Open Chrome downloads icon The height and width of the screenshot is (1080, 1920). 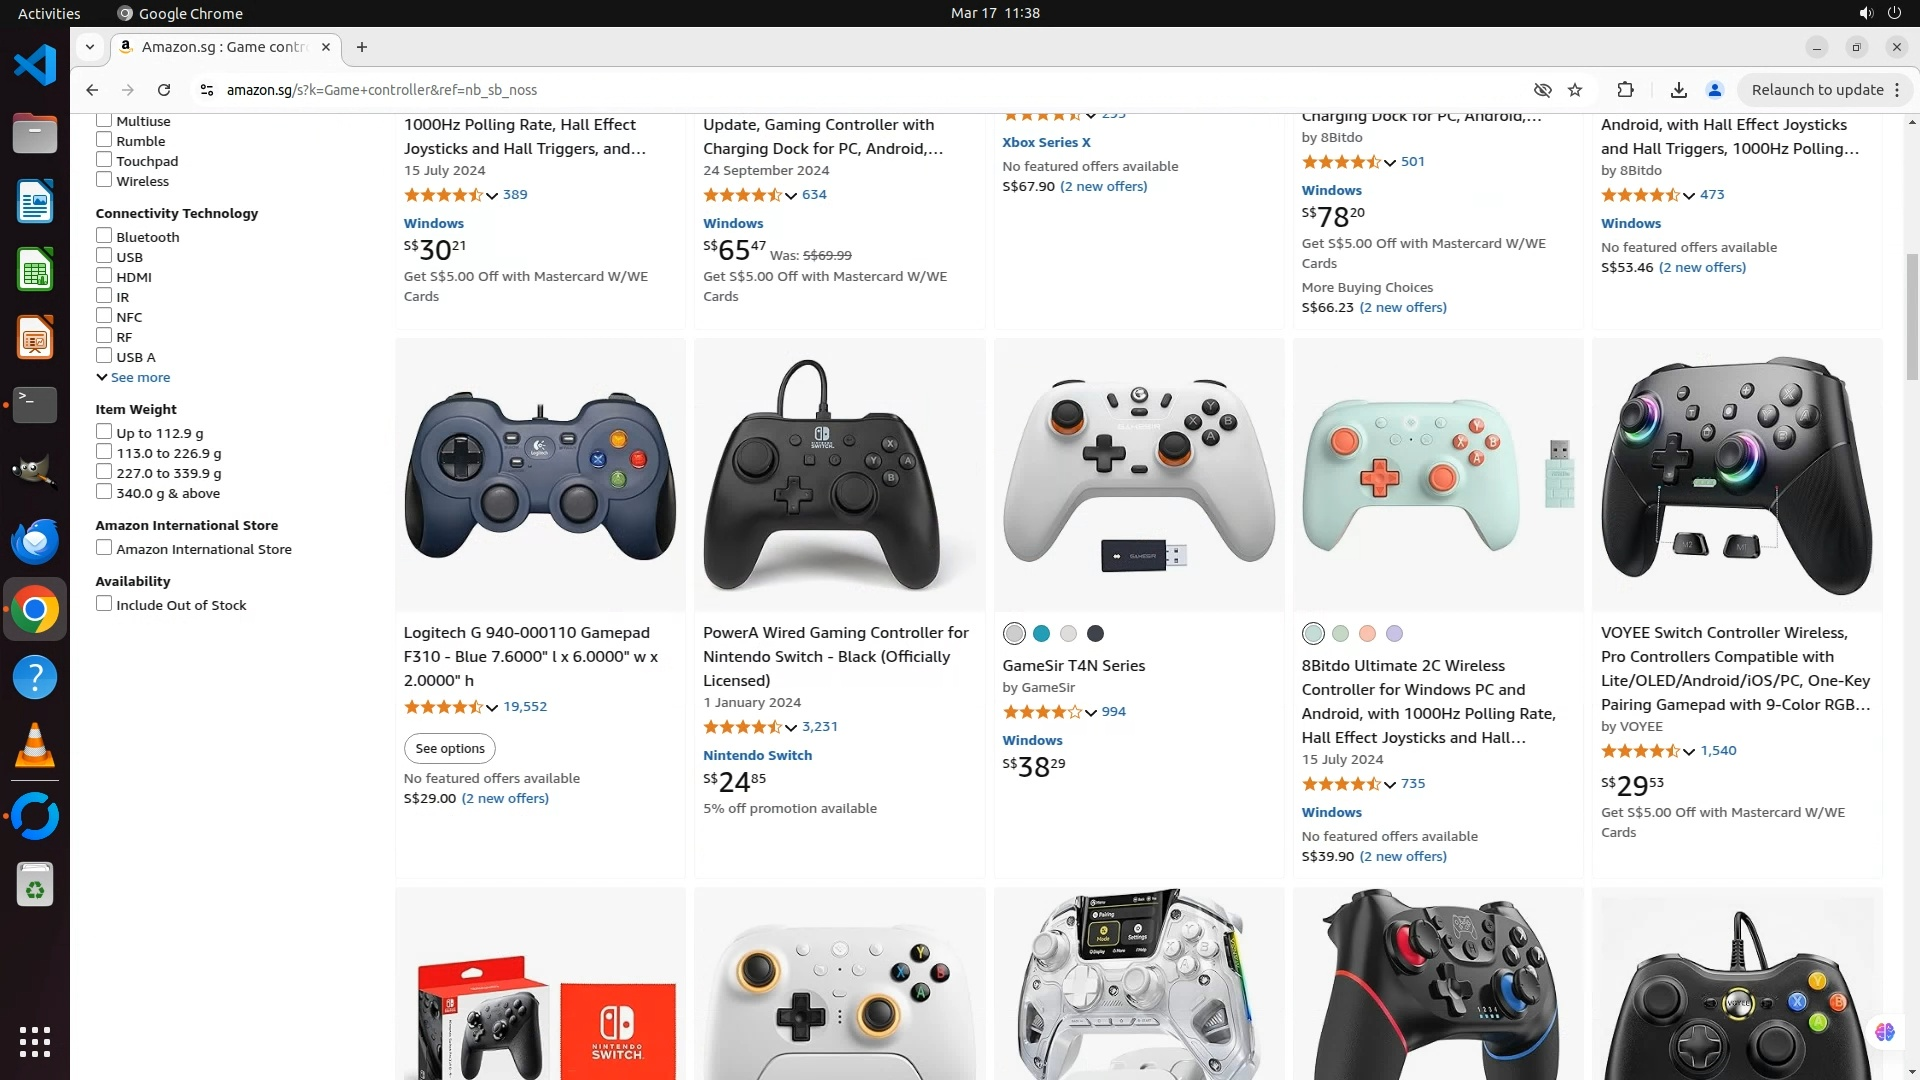1679,90
